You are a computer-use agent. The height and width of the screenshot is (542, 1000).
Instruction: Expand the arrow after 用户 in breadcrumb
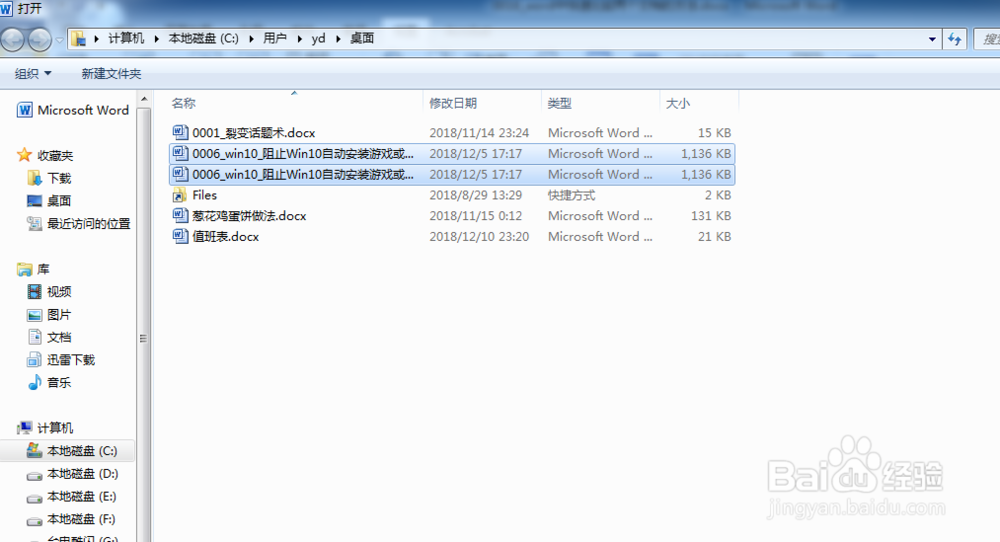pos(299,39)
